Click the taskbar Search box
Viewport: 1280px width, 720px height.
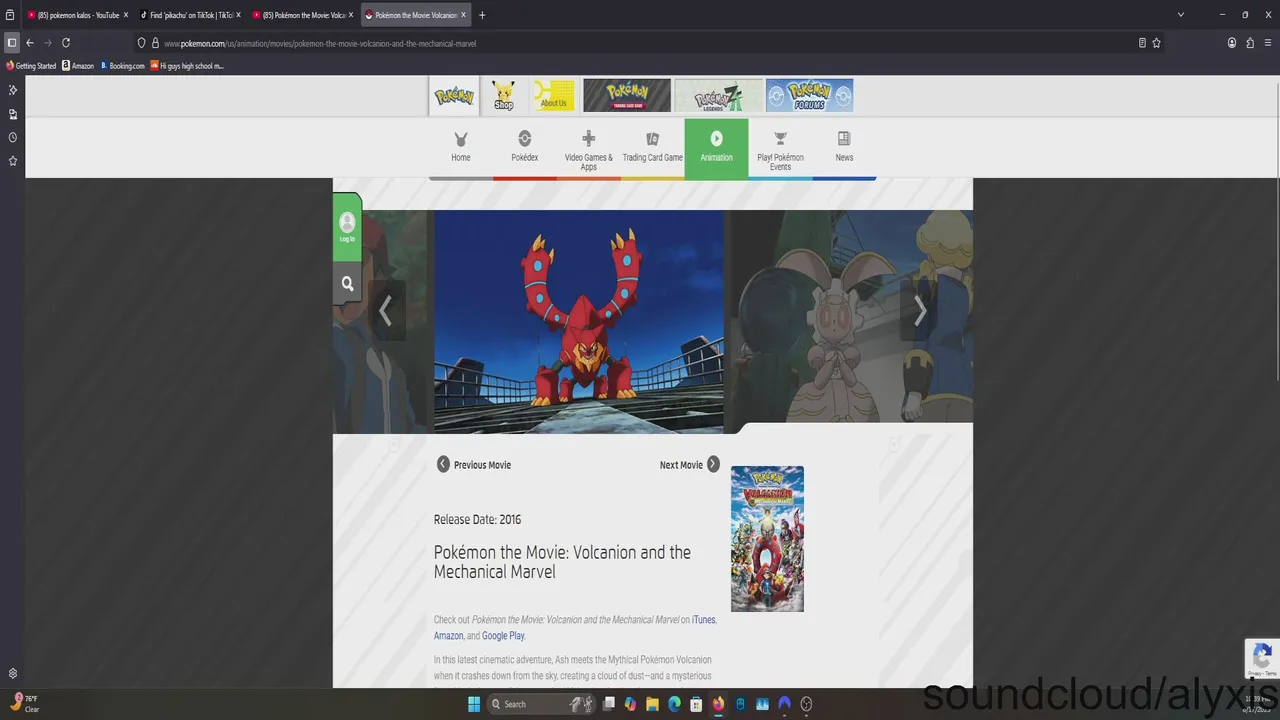point(540,704)
